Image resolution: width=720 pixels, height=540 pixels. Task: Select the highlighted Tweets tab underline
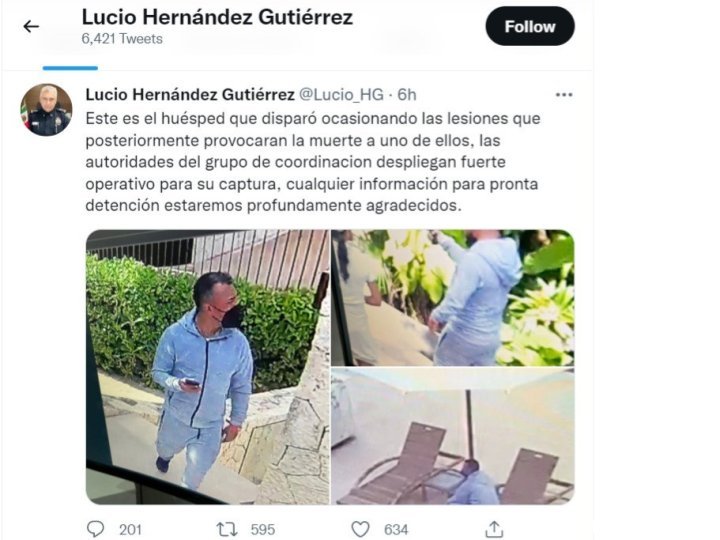pyautogui.click(x=70, y=68)
